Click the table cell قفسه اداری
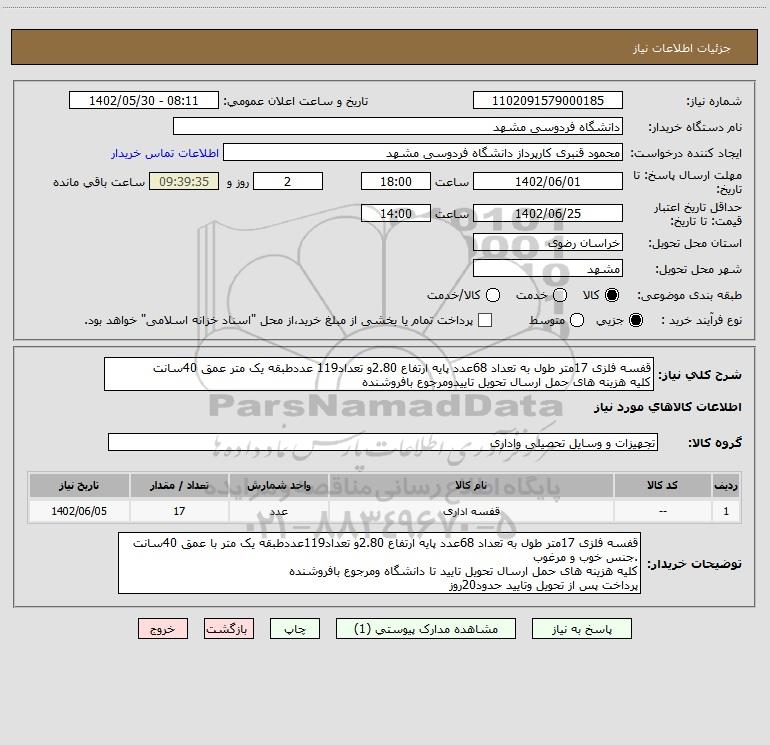The width and height of the screenshot is (770, 745). (x=471, y=511)
